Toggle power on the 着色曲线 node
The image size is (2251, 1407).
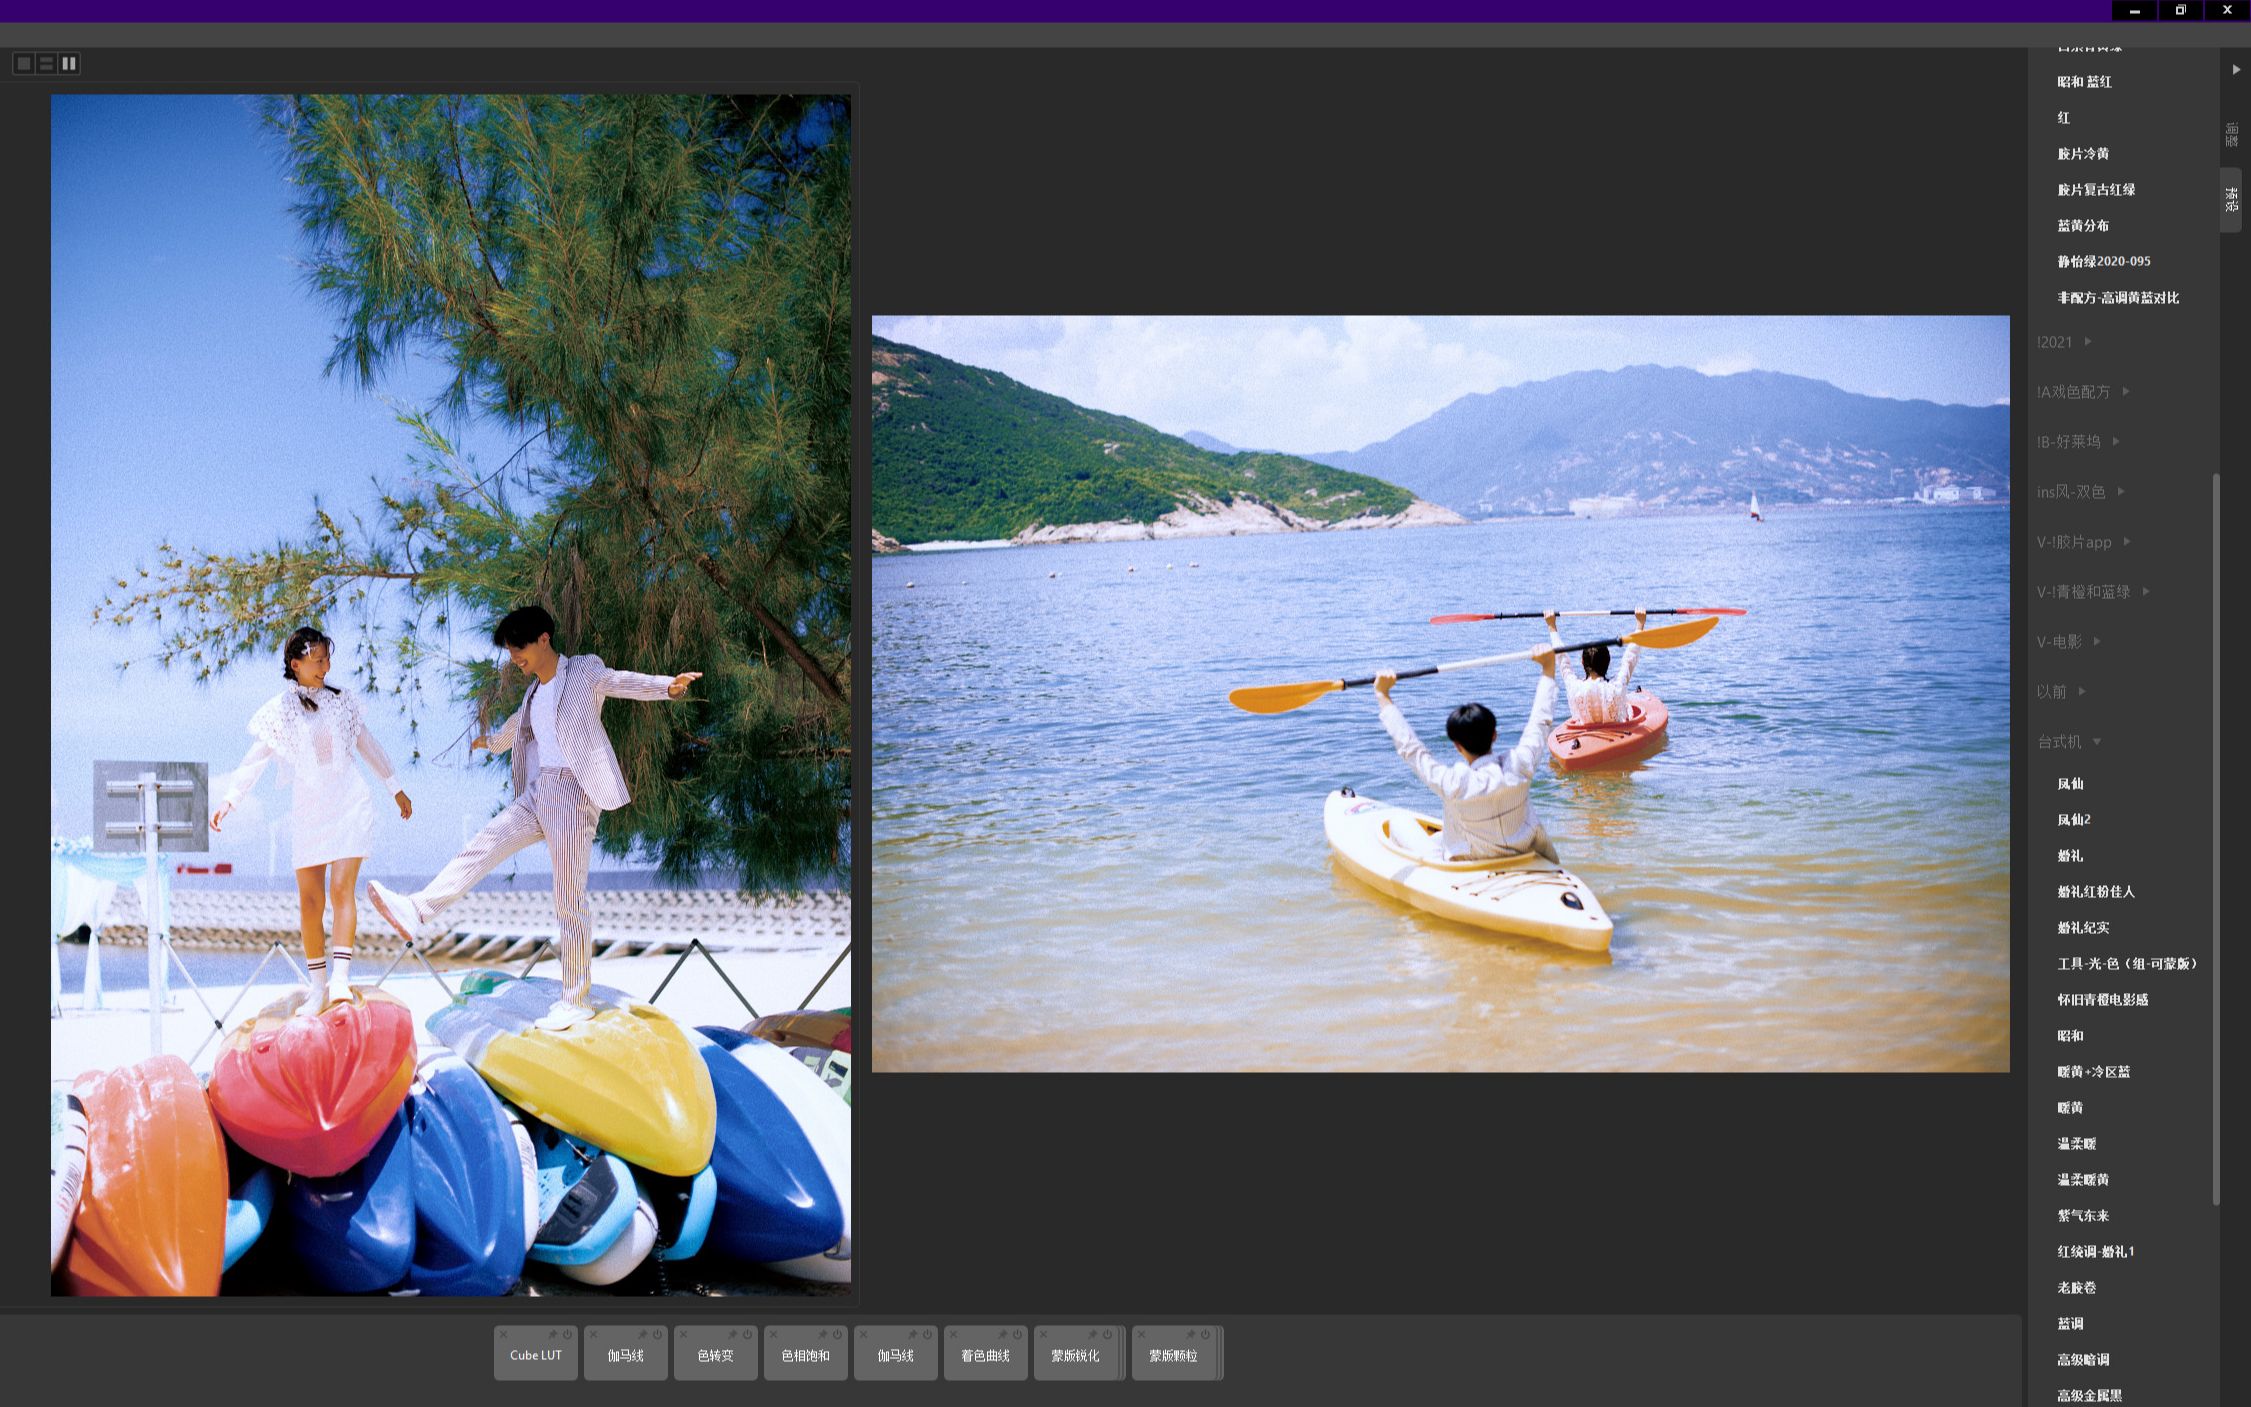click(x=1017, y=1334)
